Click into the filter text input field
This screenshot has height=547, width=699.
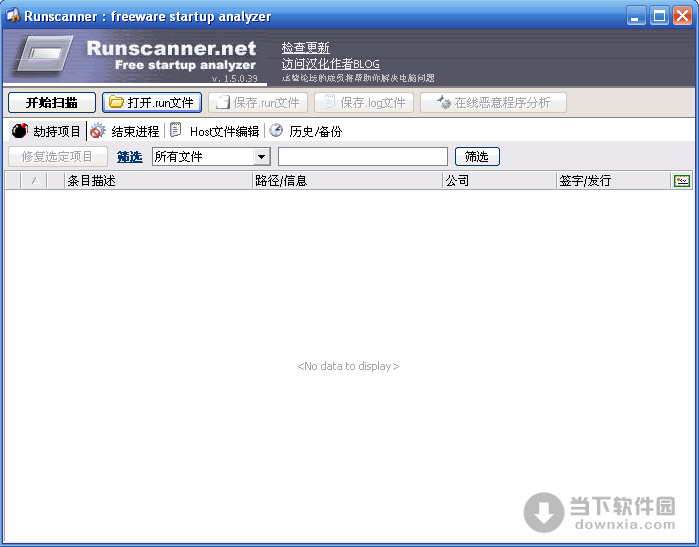coord(363,156)
